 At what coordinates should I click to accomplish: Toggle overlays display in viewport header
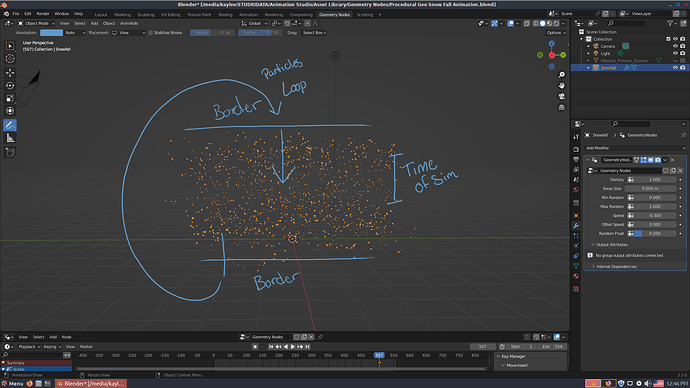tap(510, 23)
